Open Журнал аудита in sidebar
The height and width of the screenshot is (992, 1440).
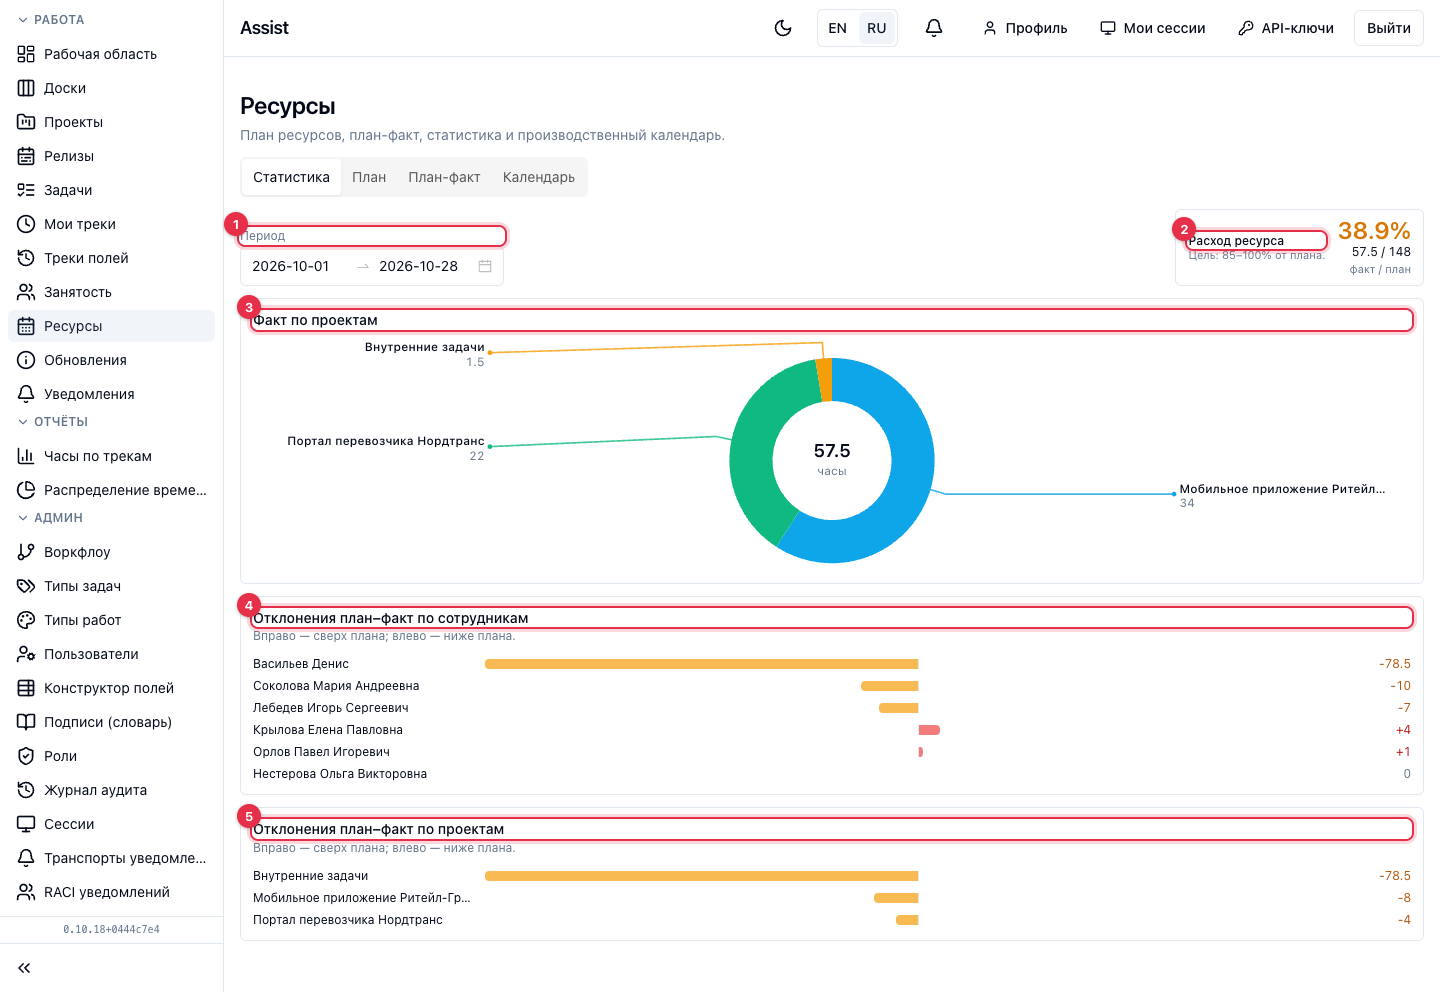[x=112, y=790]
